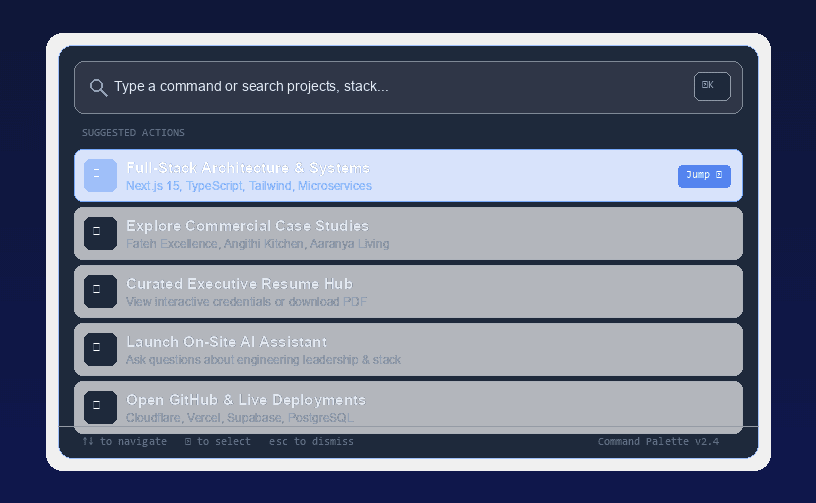Click the Launch On-Site AI Assistant icon

pyautogui.click(x=100, y=349)
